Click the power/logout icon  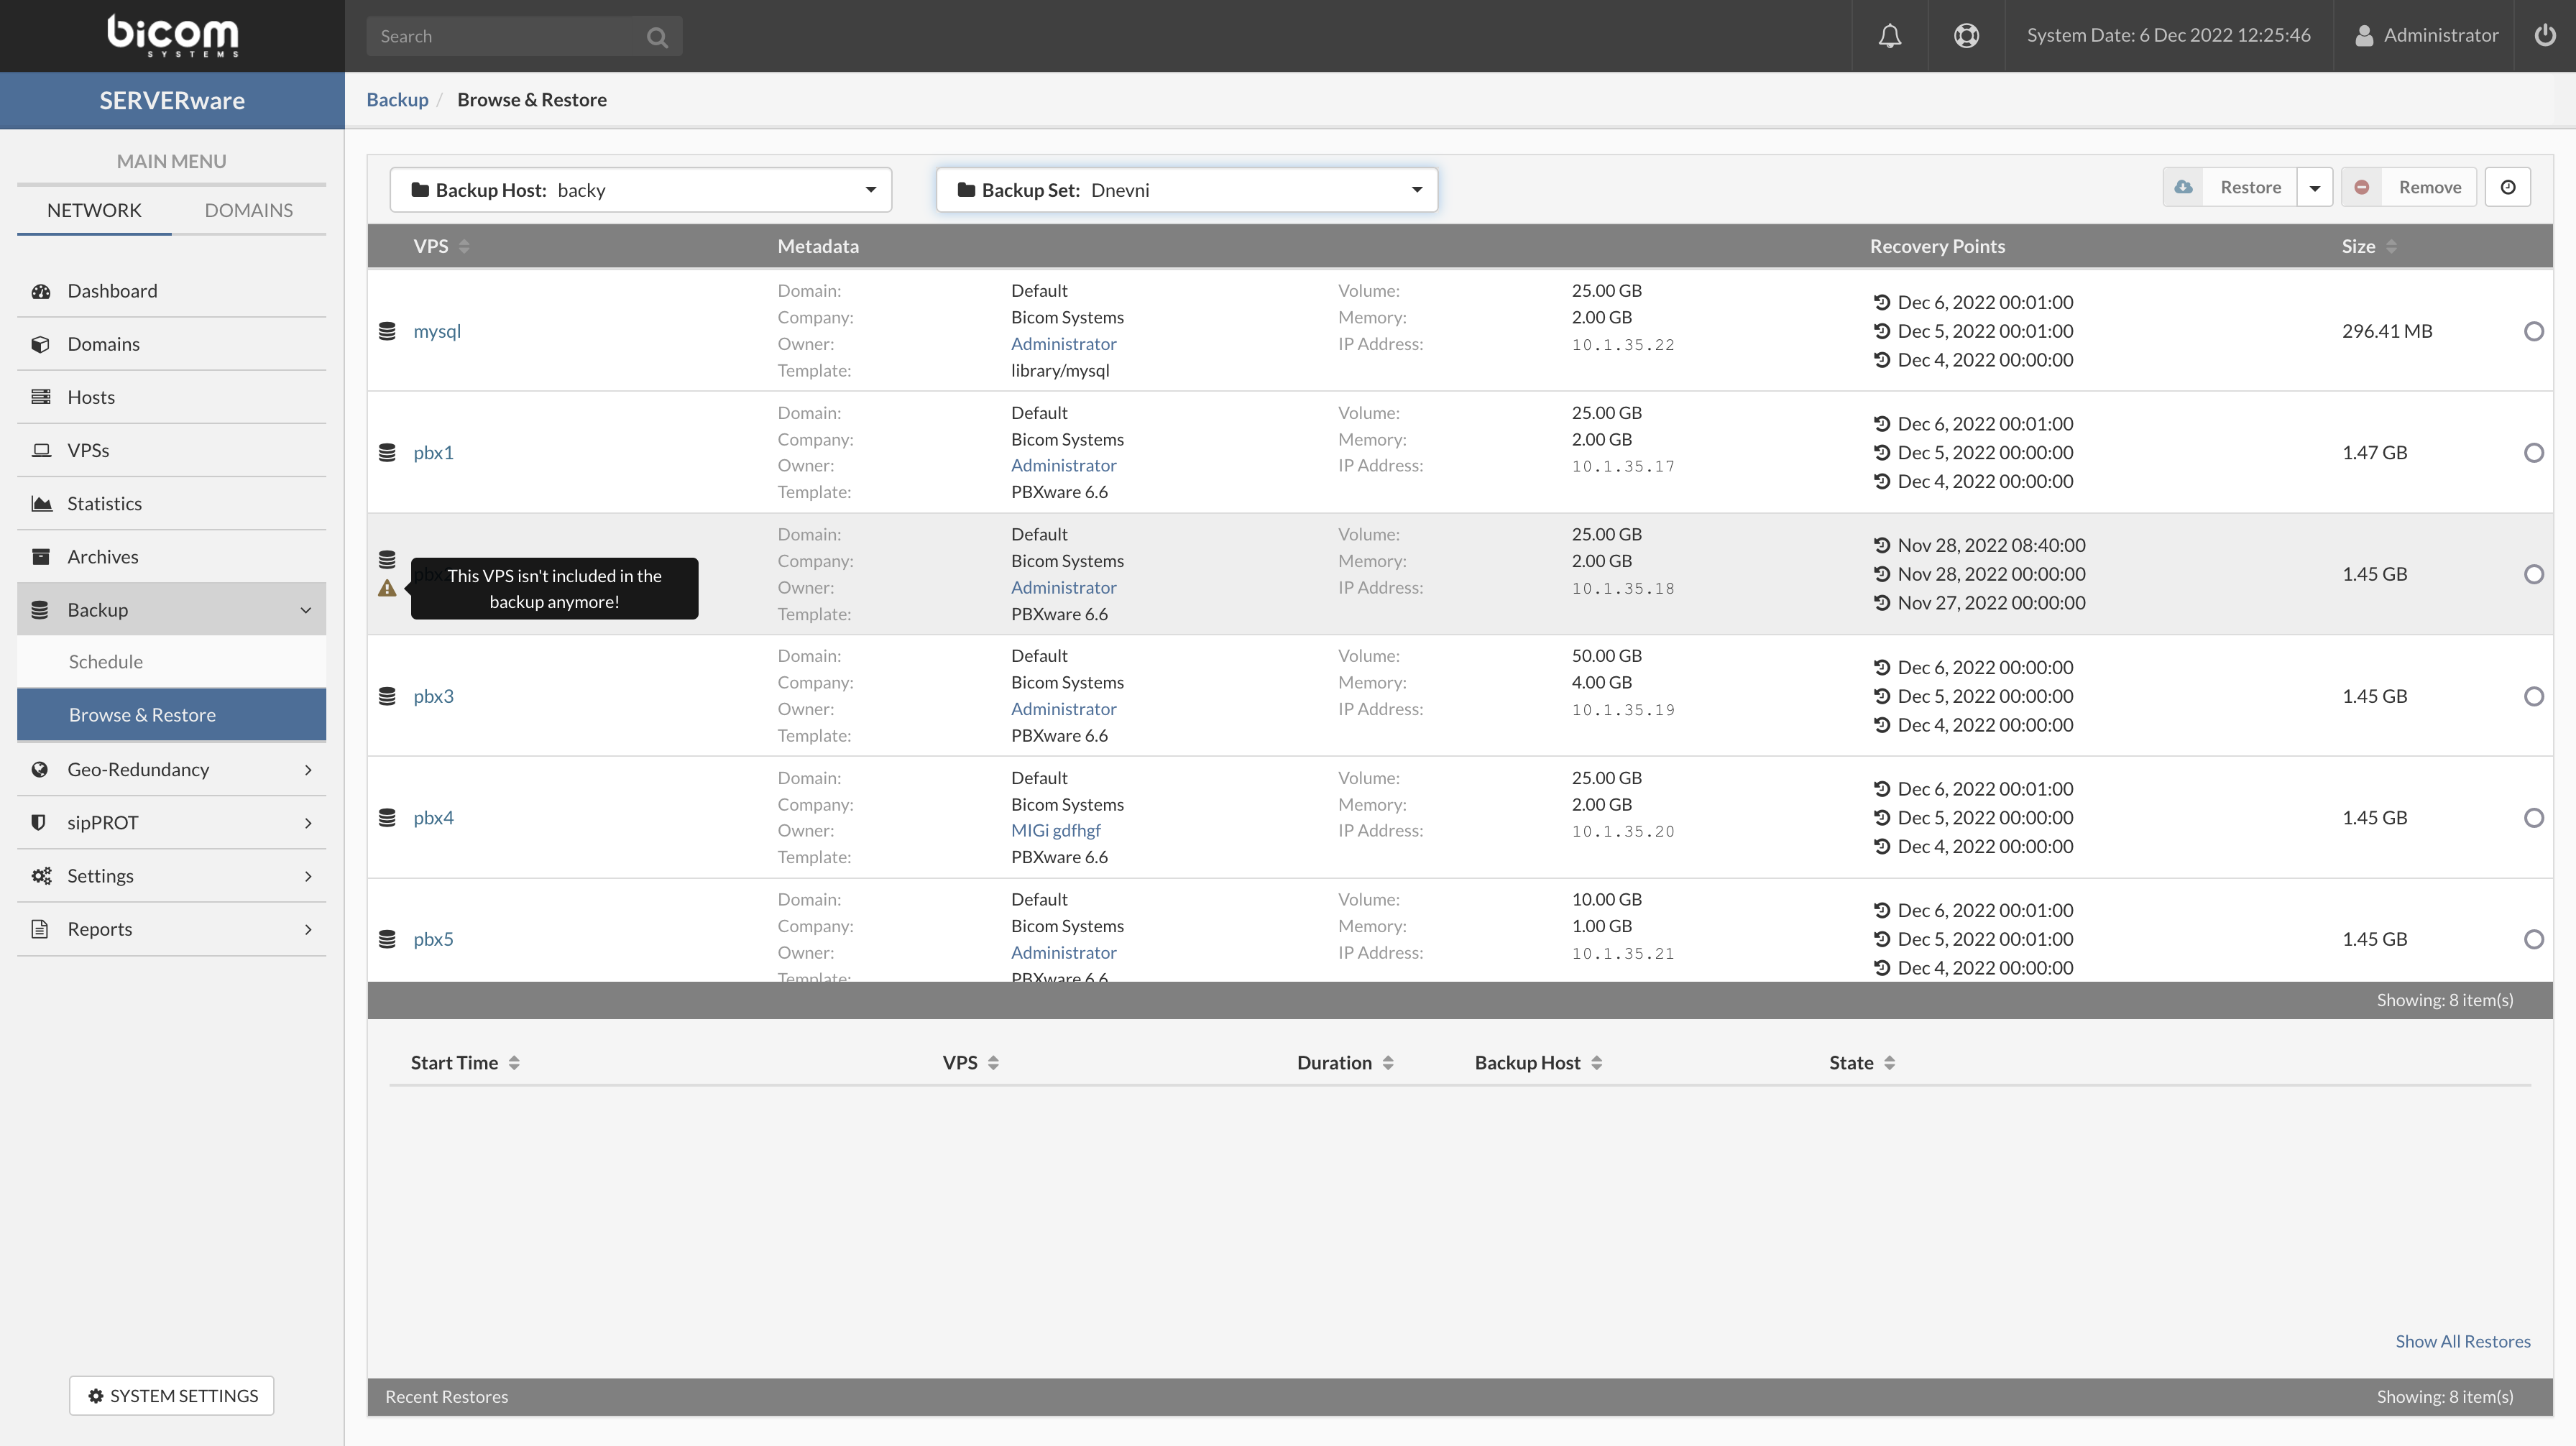pyautogui.click(x=2544, y=36)
